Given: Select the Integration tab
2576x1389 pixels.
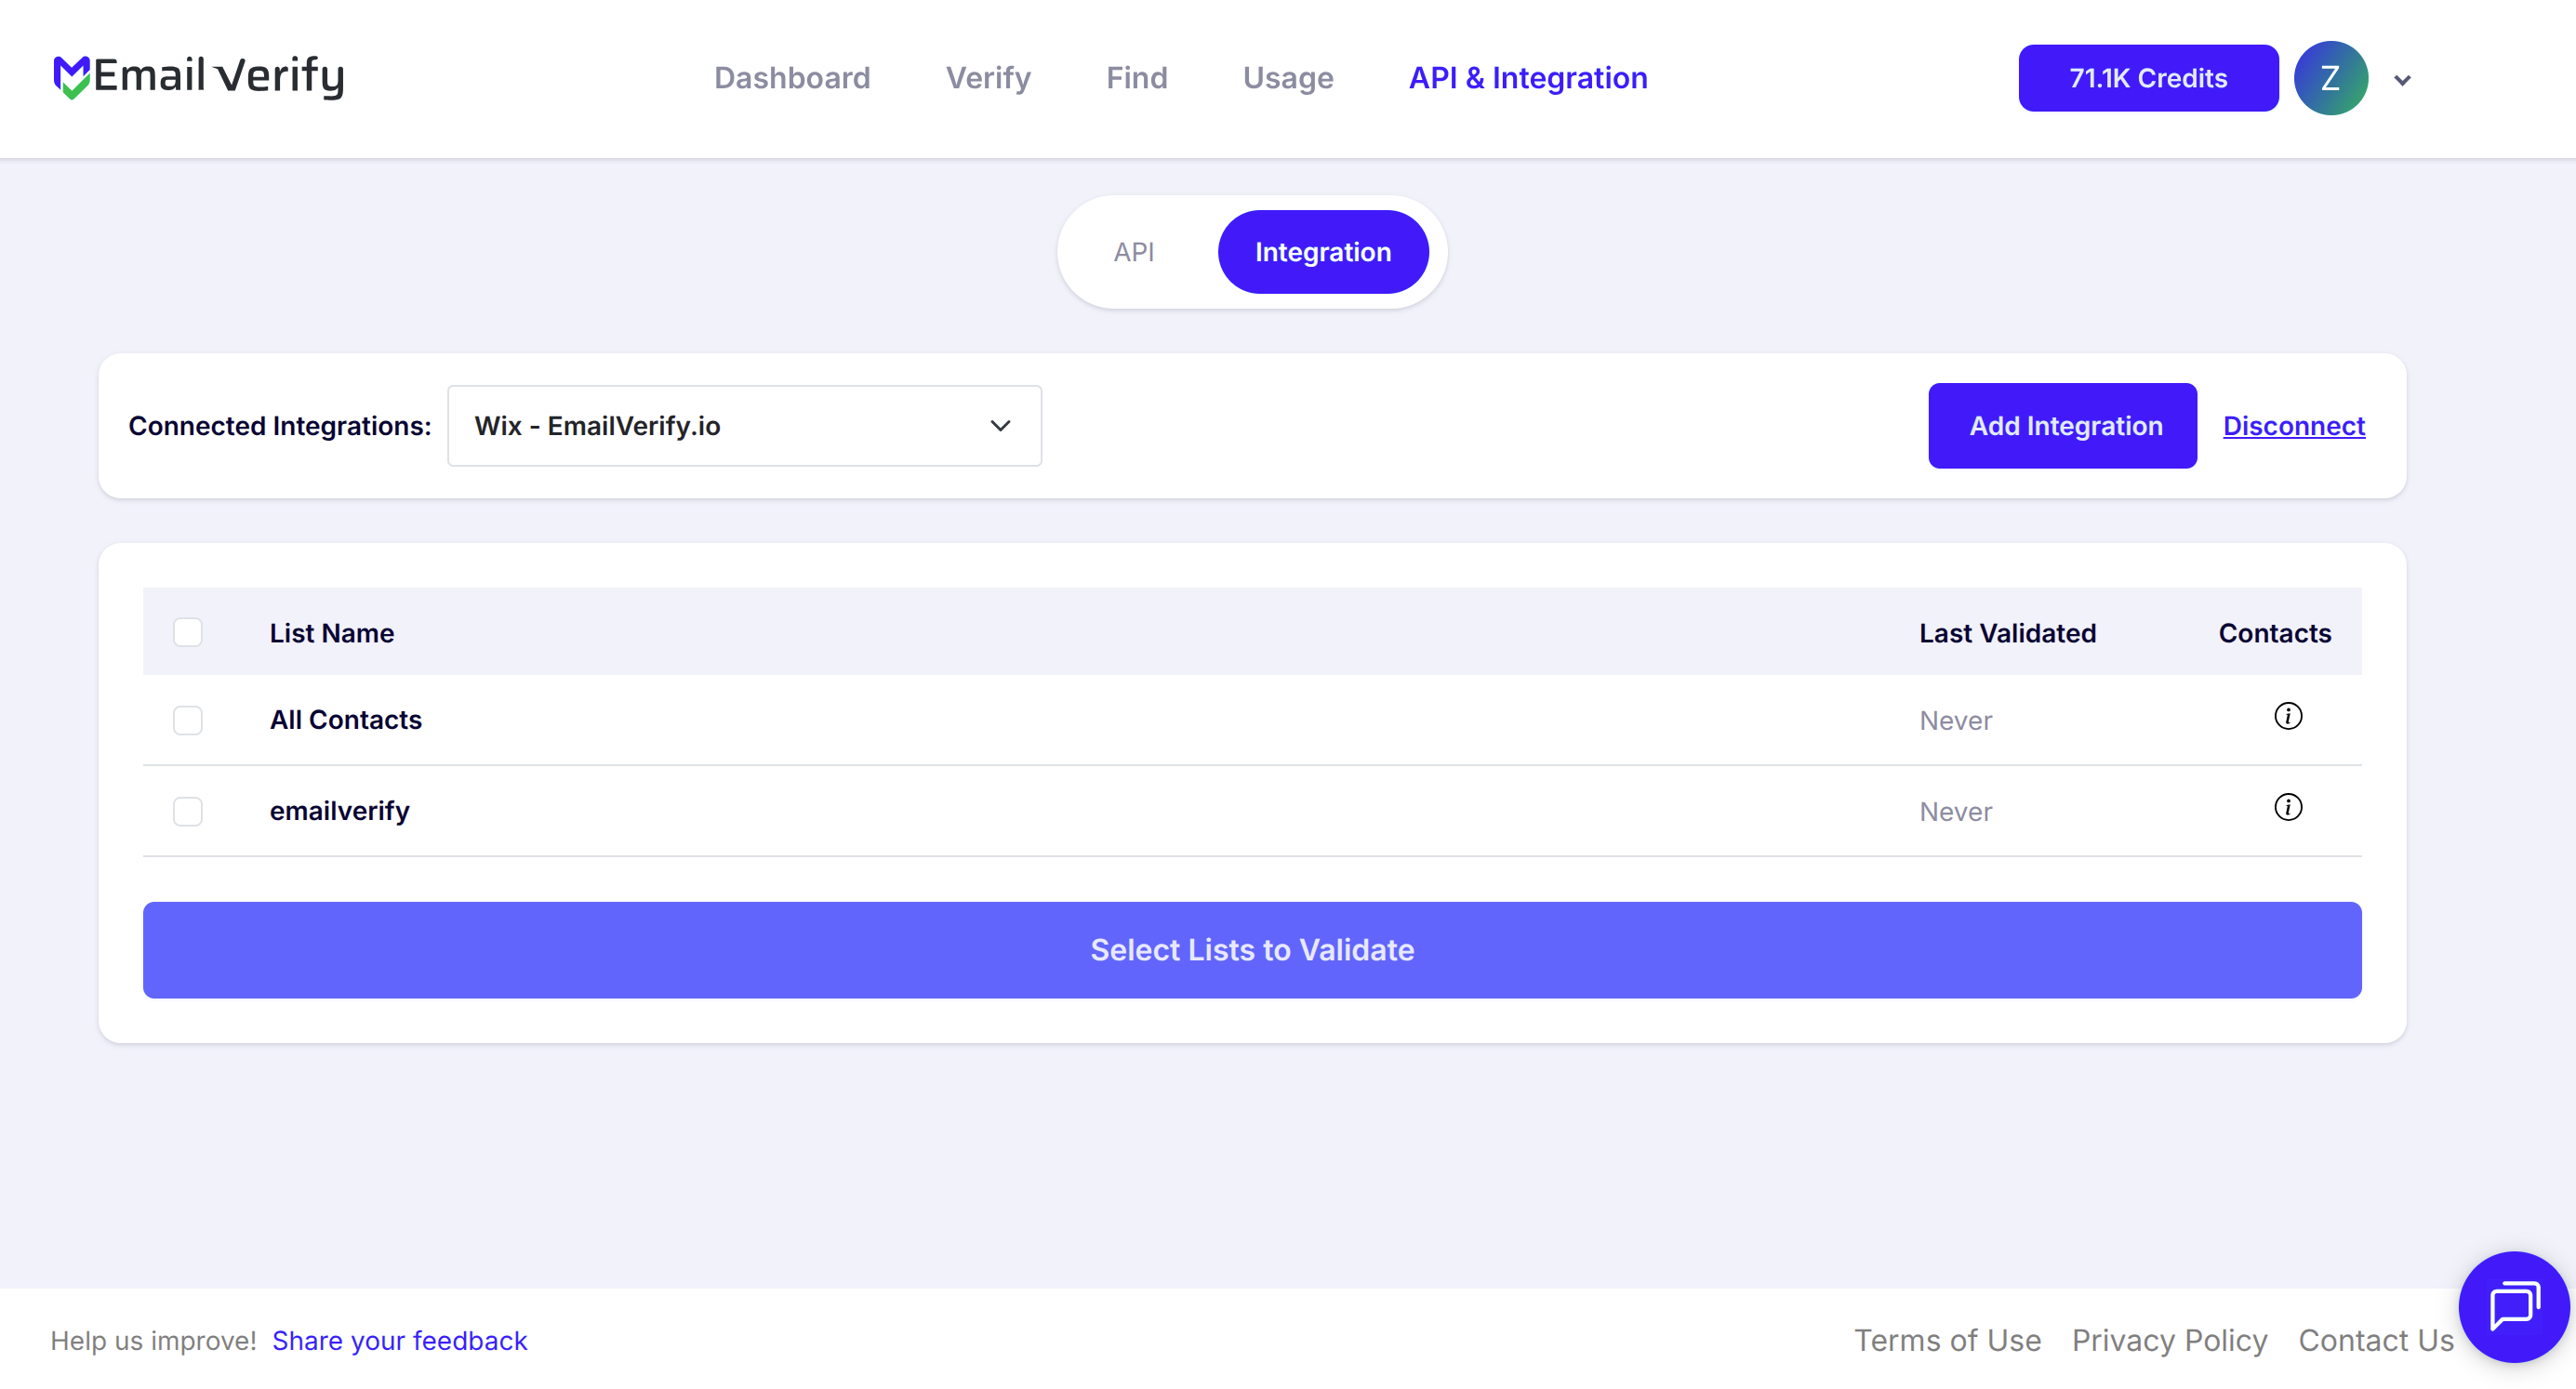Looking at the screenshot, I should click(x=1323, y=252).
